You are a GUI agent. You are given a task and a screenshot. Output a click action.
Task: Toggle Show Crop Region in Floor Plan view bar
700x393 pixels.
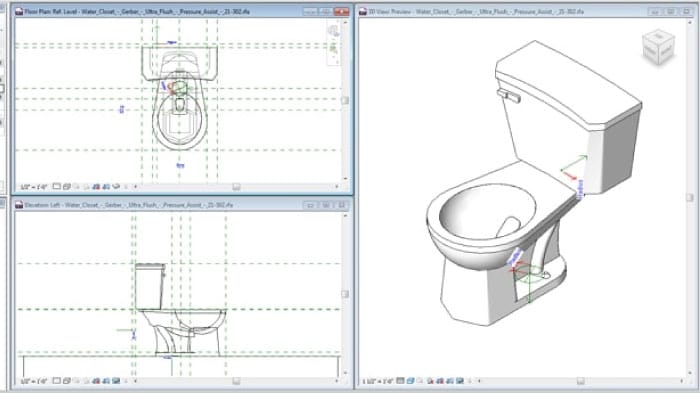106,186
